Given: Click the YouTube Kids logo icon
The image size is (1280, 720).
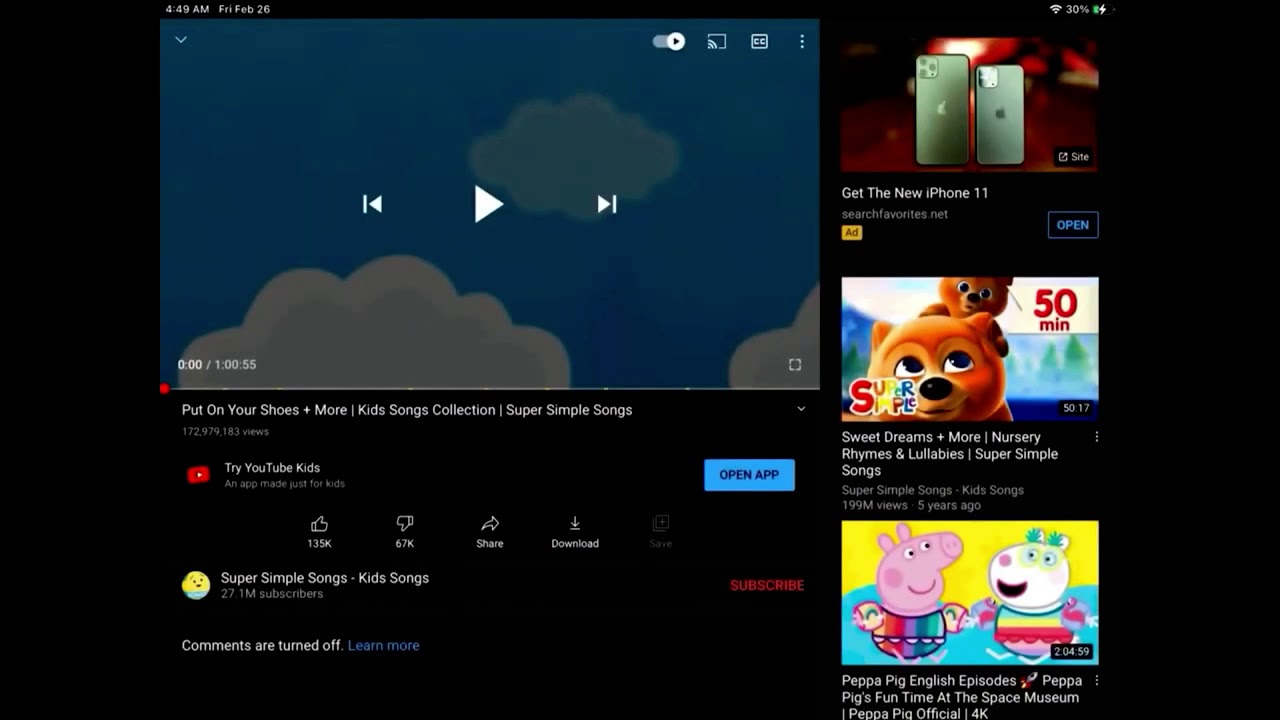Looking at the screenshot, I should click(x=199, y=475).
